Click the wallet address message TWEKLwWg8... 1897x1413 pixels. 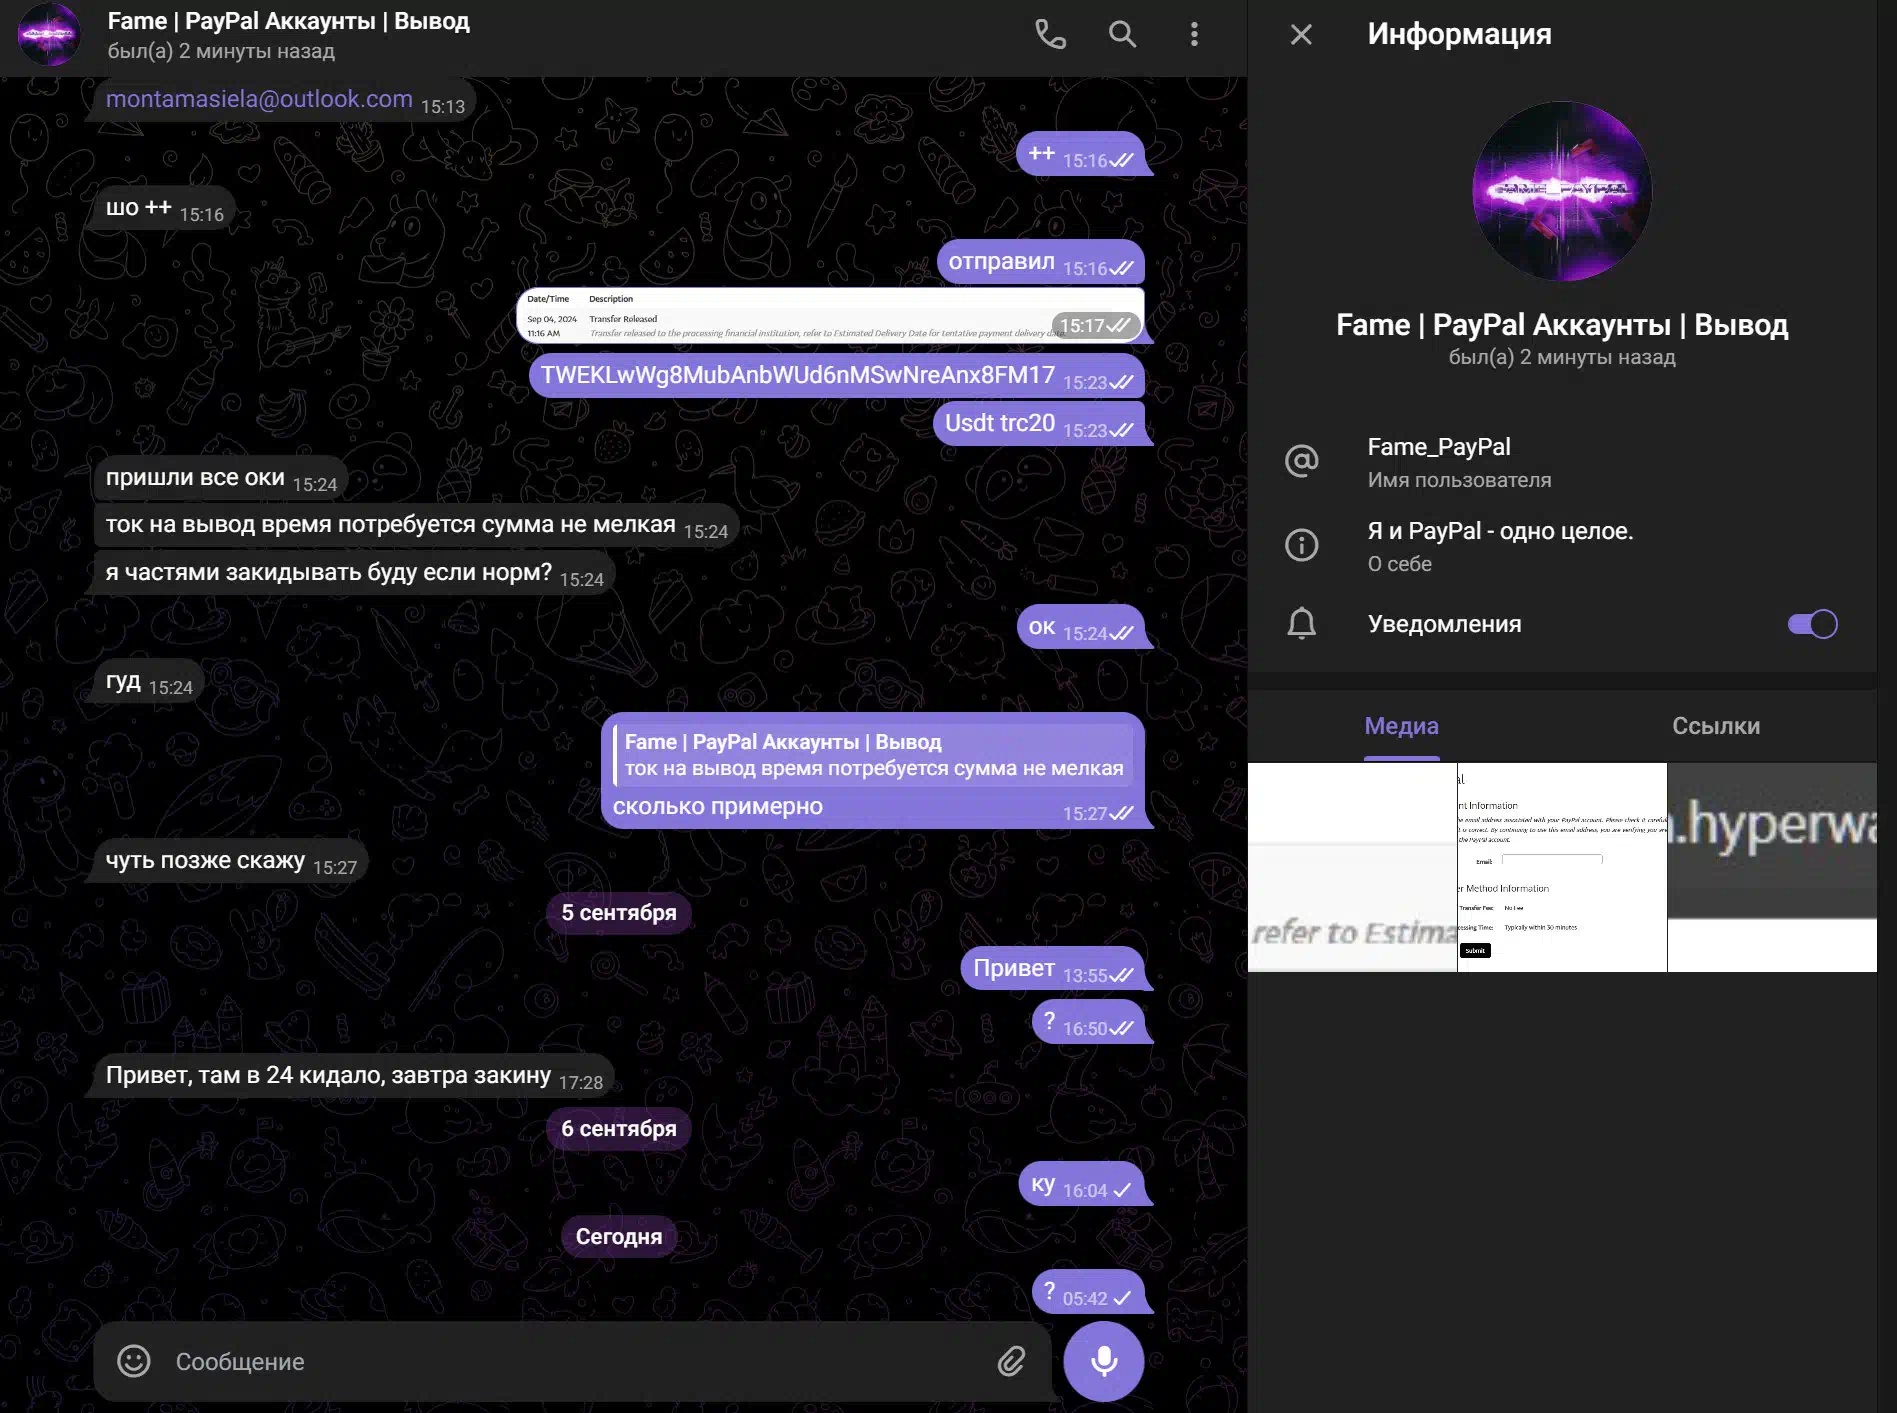coord(836,376)
